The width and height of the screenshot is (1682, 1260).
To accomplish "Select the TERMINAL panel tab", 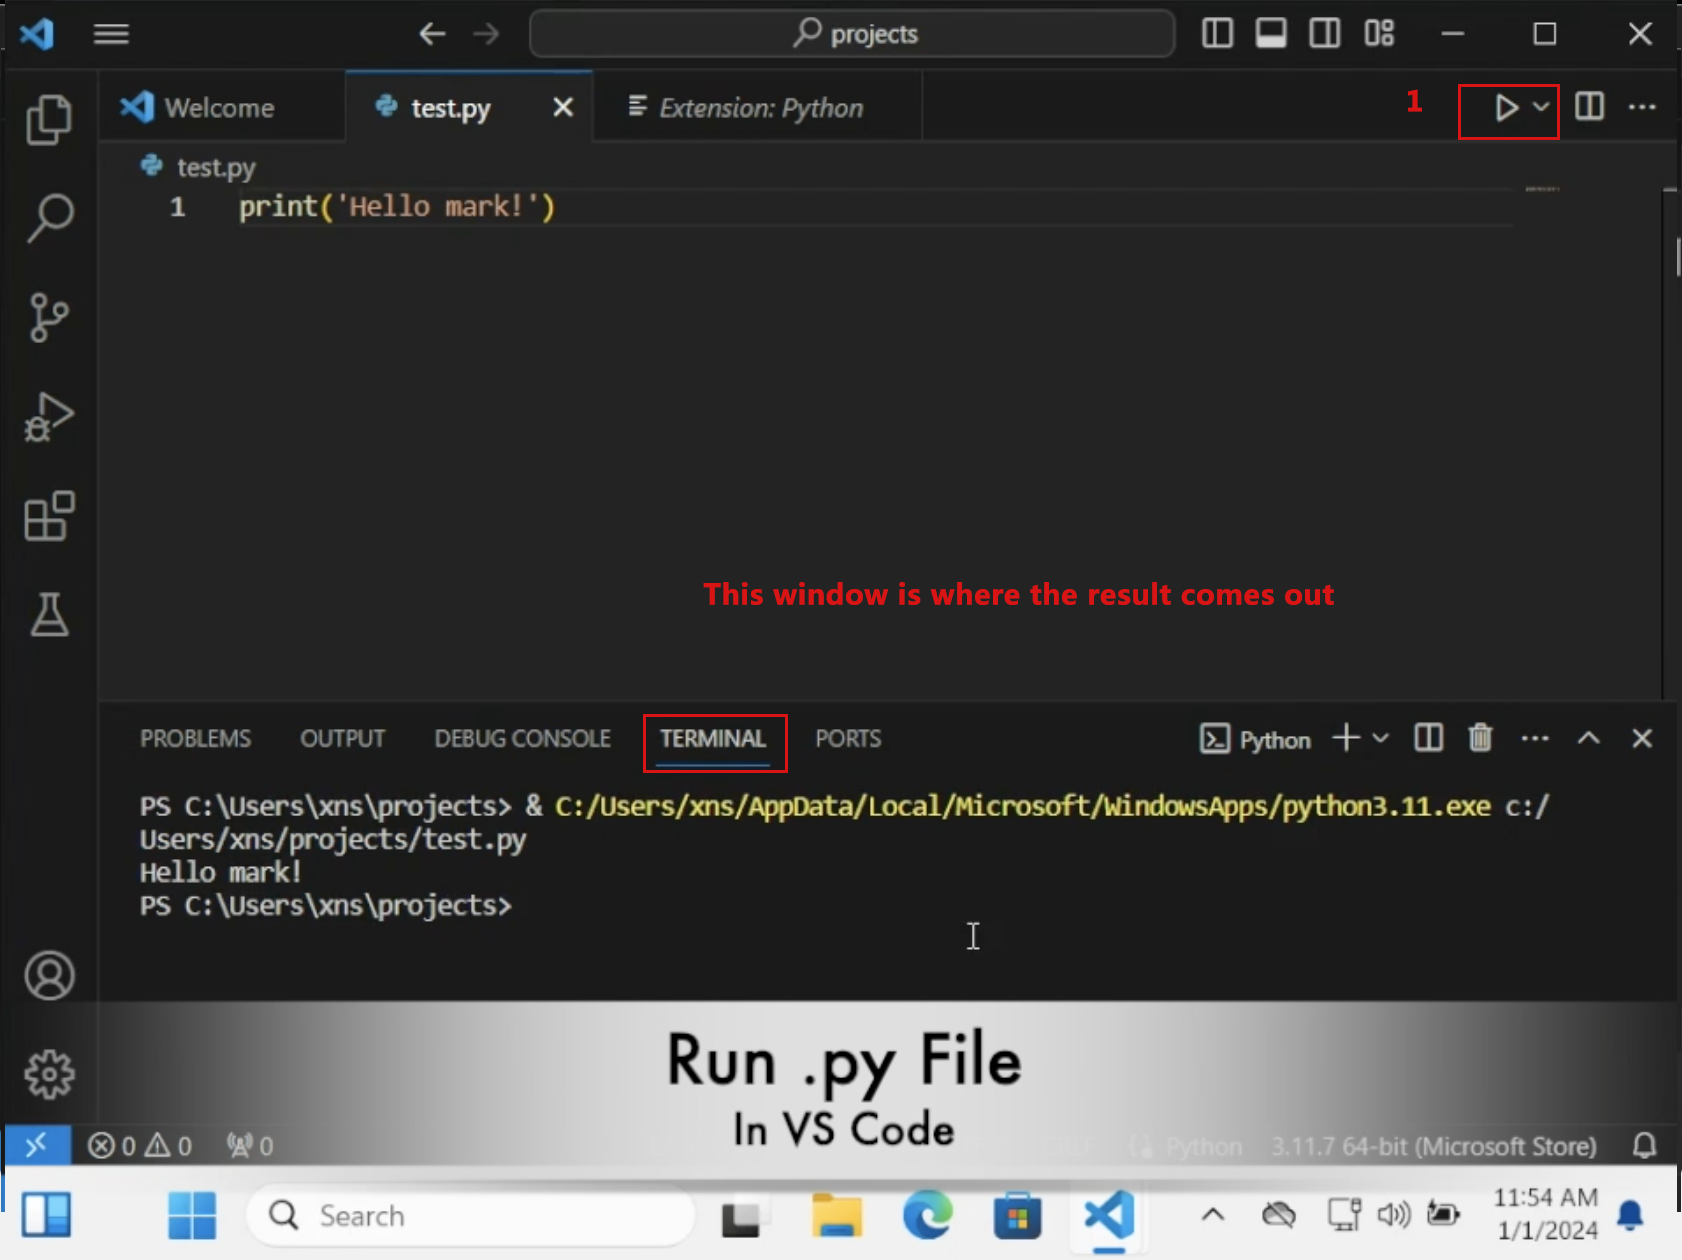I will click(713, 738).
